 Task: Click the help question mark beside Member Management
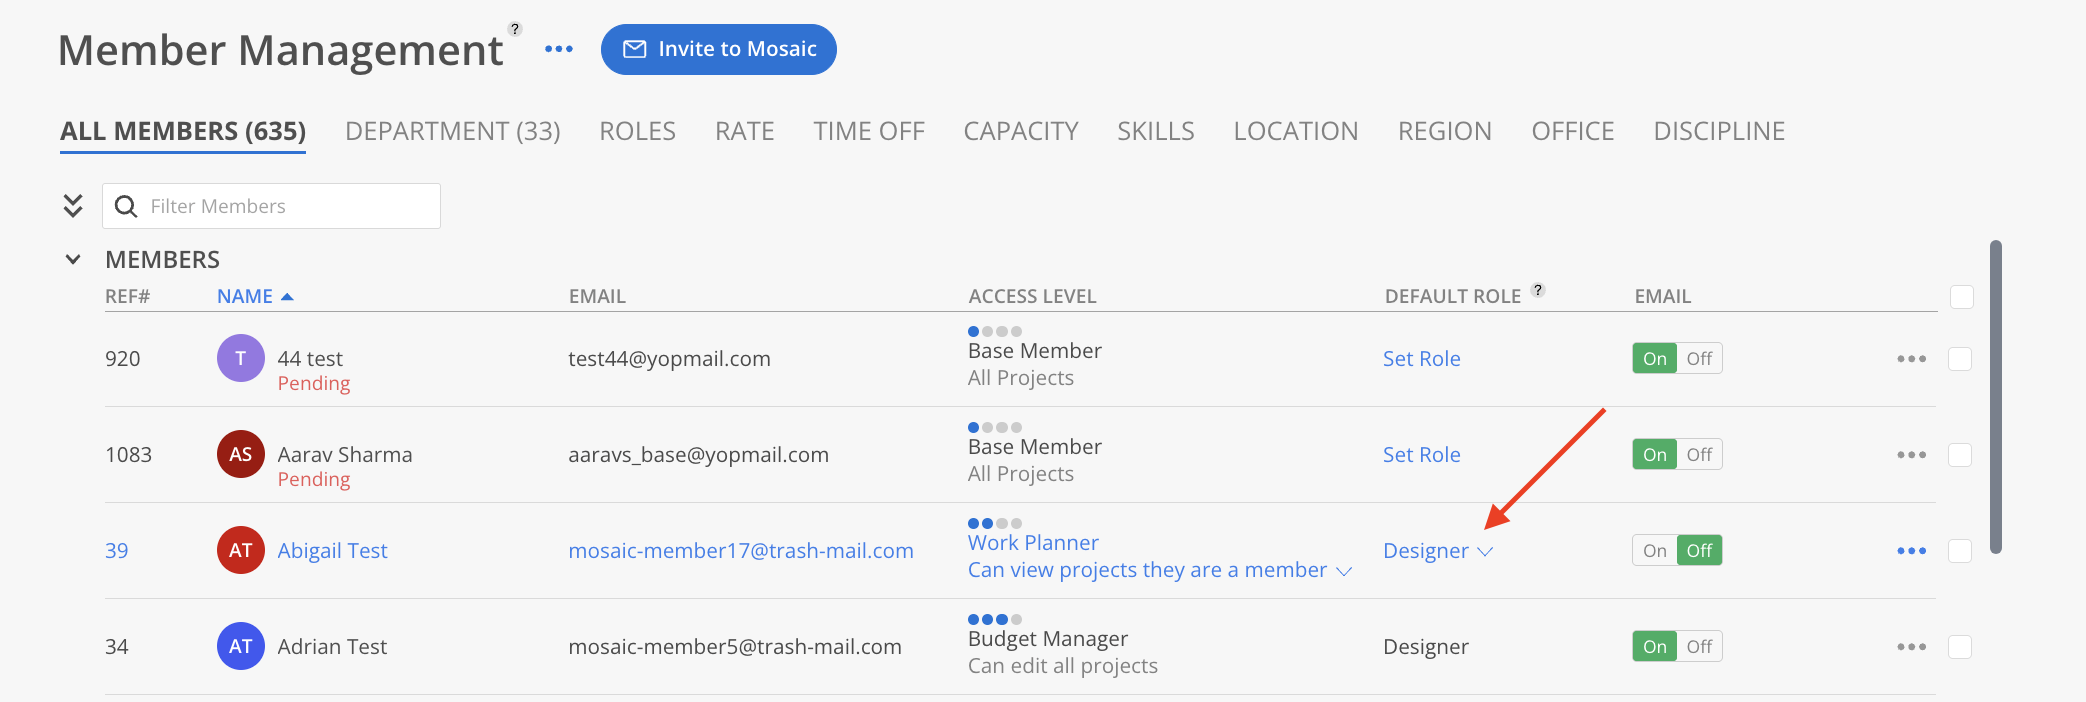pos(515,29)
